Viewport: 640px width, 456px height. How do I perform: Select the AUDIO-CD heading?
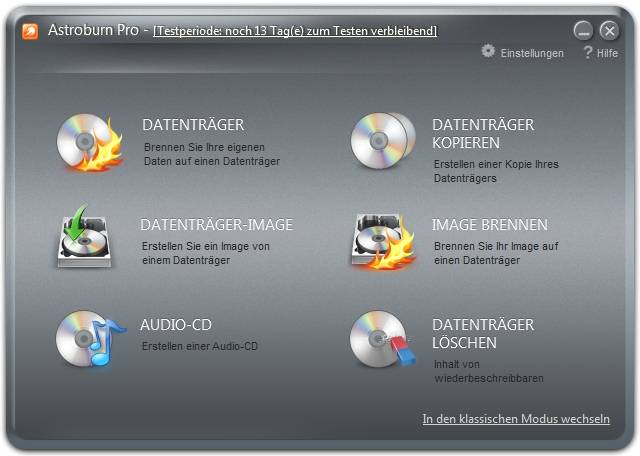point(176,325)
